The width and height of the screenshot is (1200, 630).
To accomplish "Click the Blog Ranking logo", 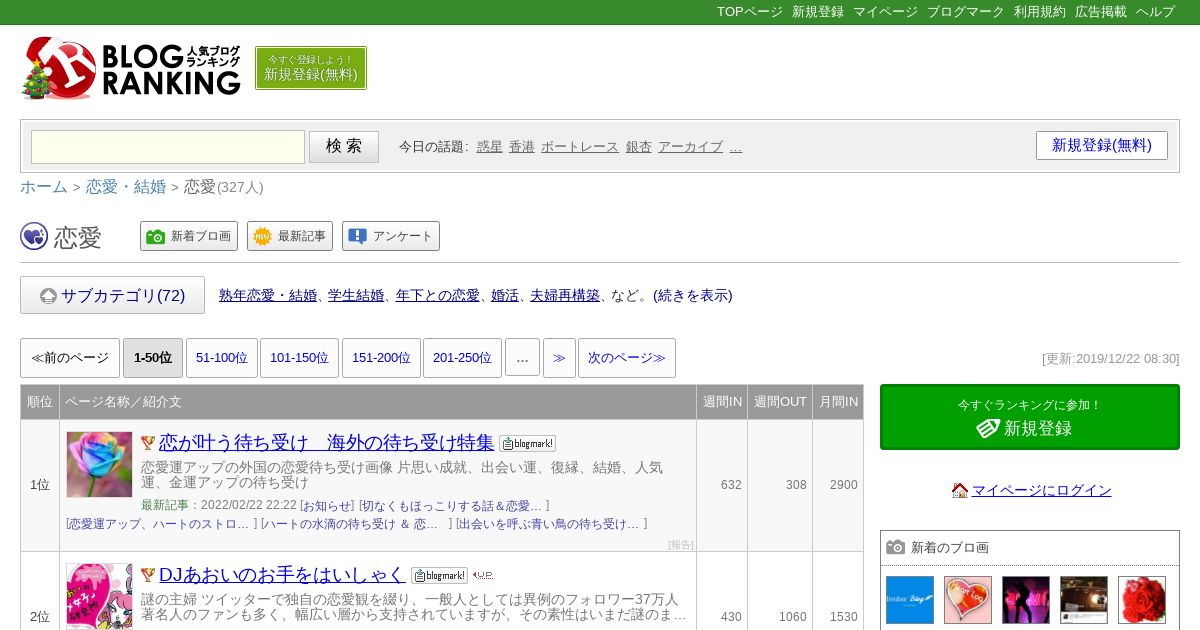I will tap(131, 68).
